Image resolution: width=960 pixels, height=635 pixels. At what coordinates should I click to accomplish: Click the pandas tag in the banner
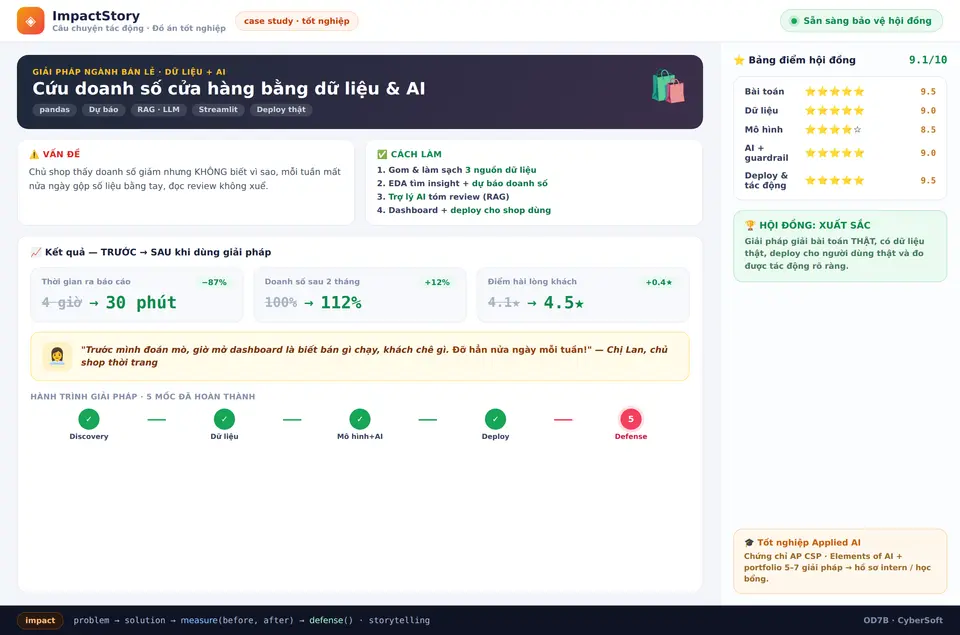coord(54,110)
